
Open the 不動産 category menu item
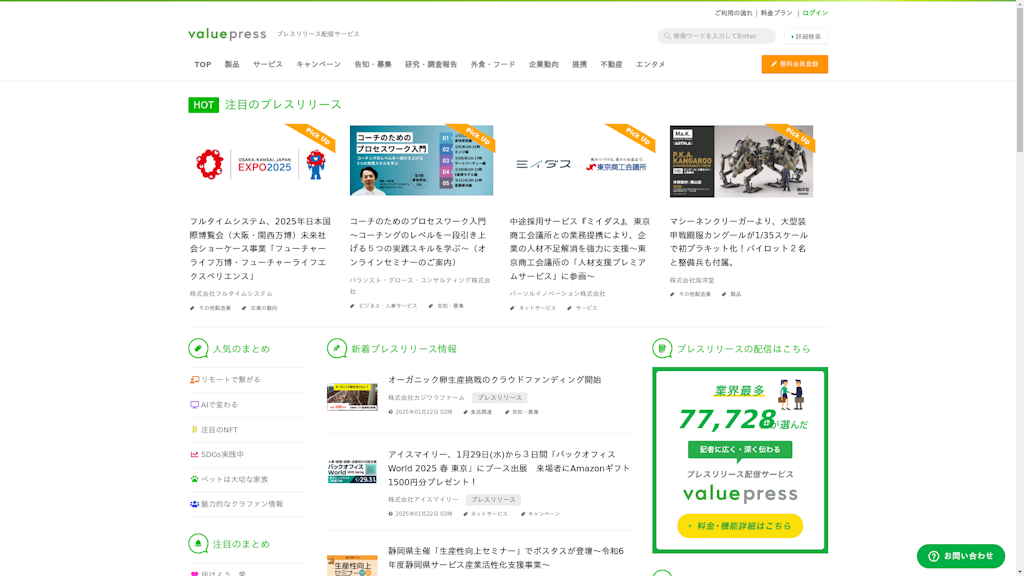611,64
